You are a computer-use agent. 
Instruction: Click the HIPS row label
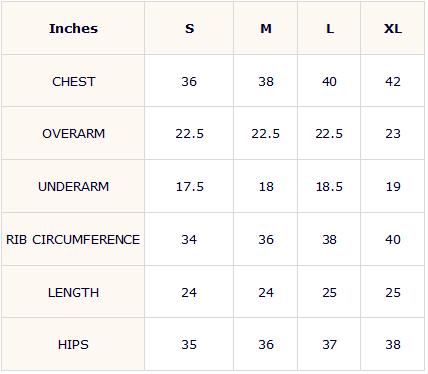73,344
